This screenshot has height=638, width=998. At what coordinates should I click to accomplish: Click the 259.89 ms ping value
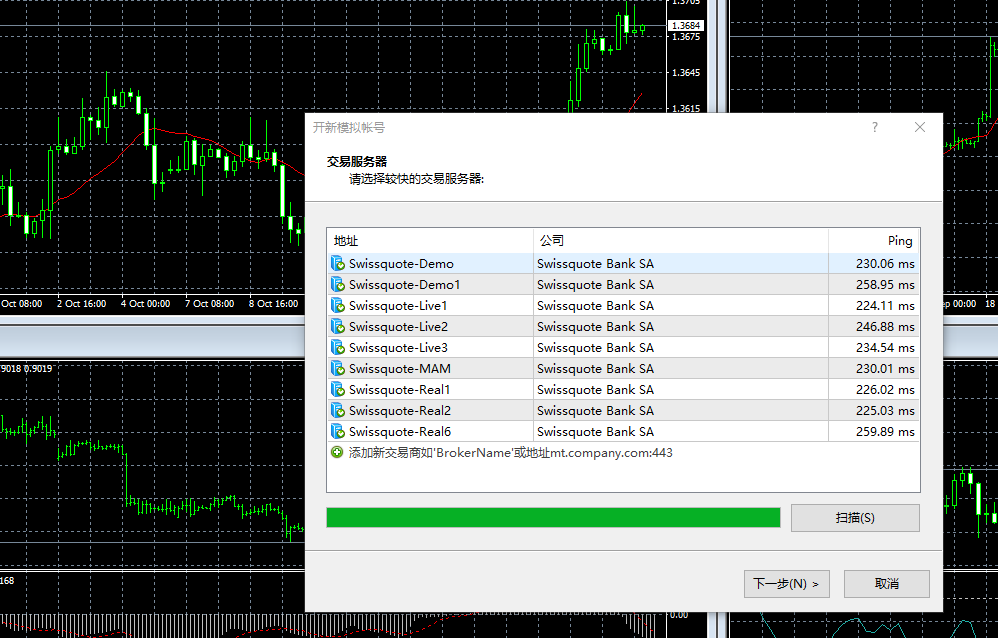pos(885,432)
